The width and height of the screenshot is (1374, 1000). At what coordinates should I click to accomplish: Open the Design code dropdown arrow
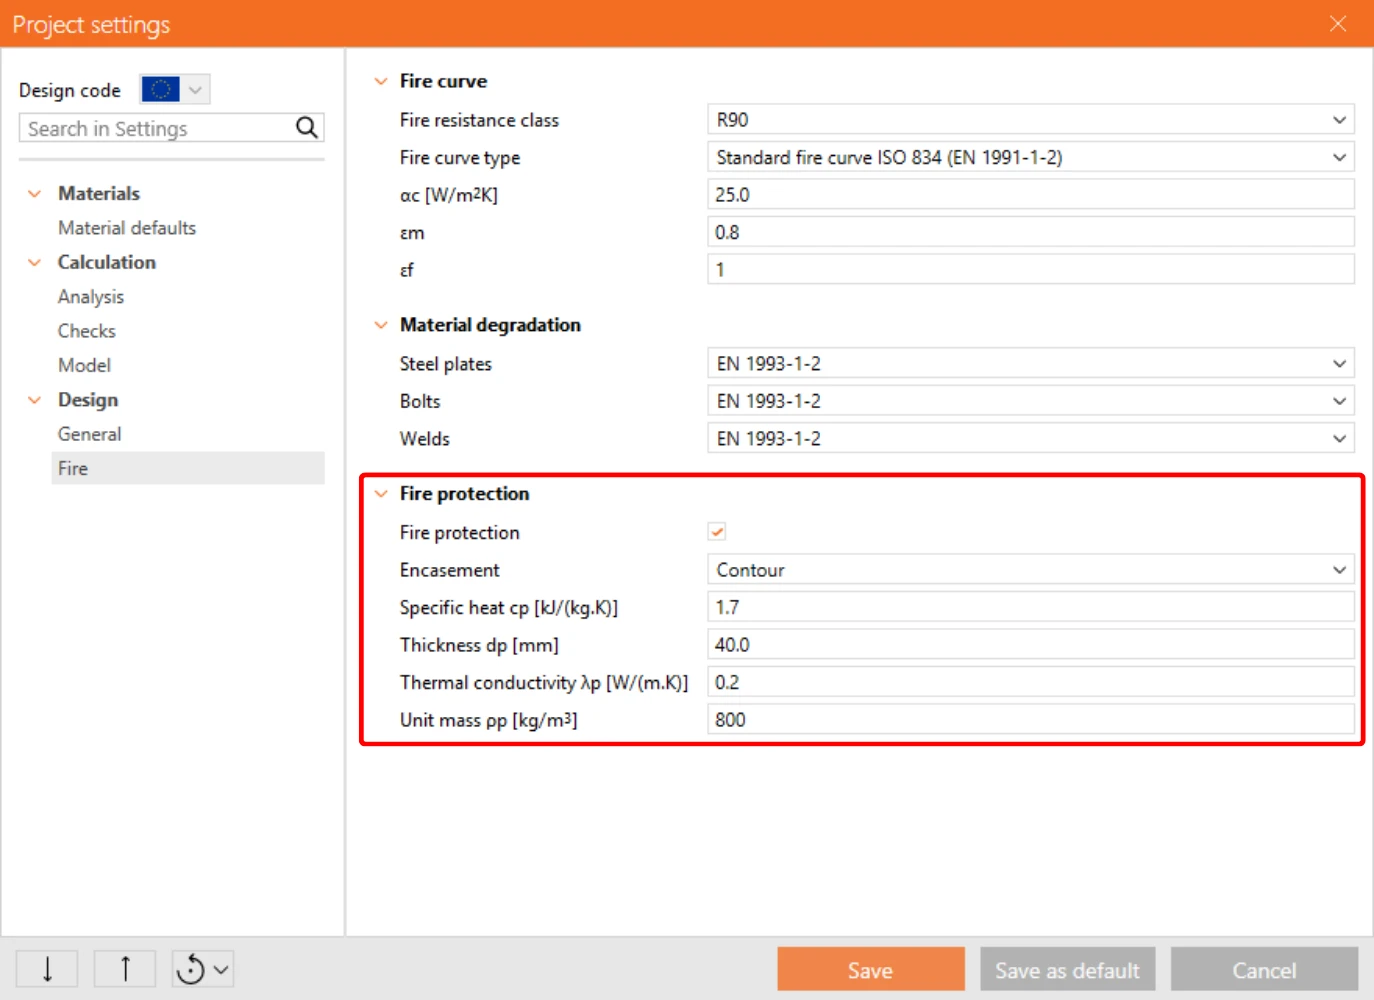196,89
